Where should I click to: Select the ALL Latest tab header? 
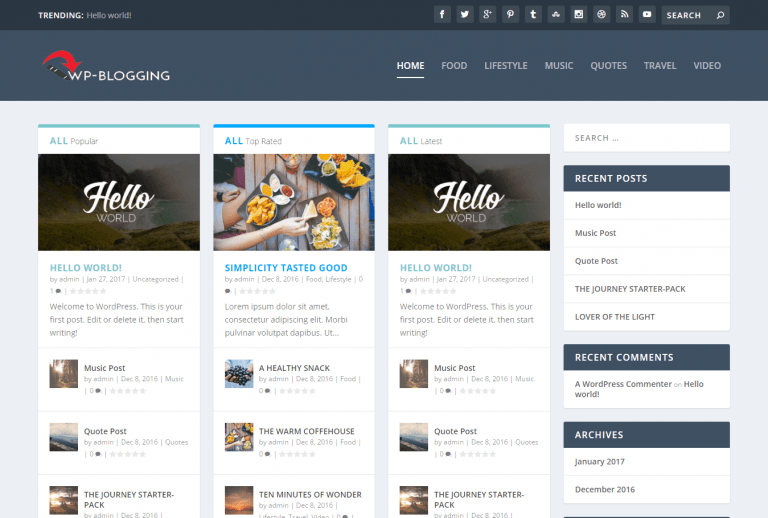(421, 141)
